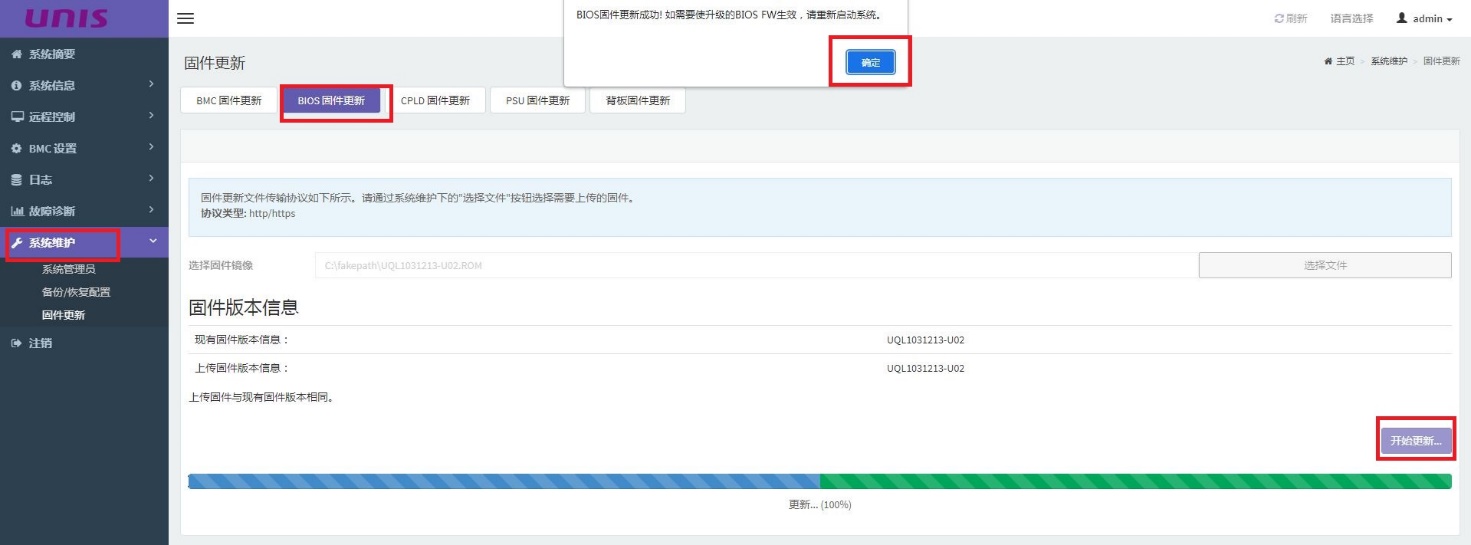Click the firmware image path field
Image resolution: width=1471 pixels, height=545 pixels.
tap(755, 265)
